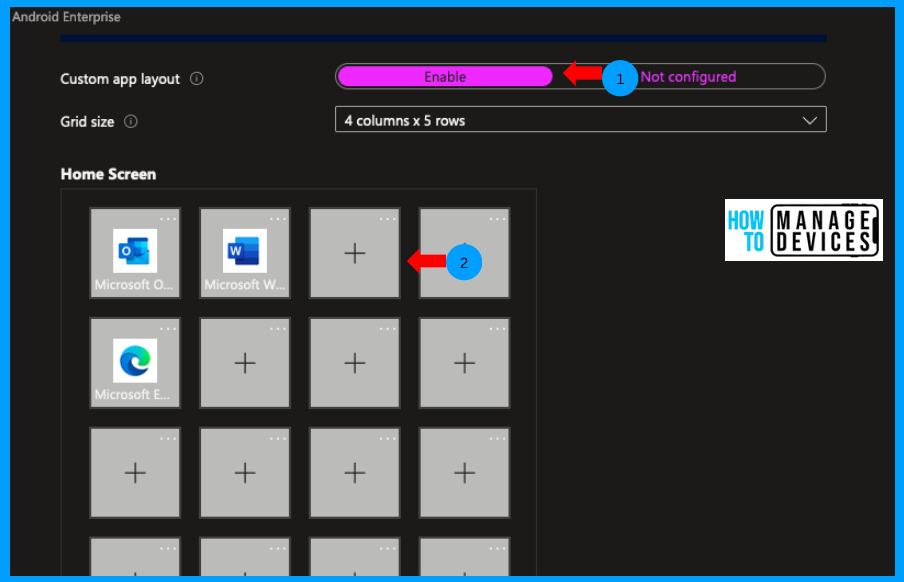Screen dimensions: 904x582
Task: Open the Microsoft Outlook app tile
Action: [135, 253]
